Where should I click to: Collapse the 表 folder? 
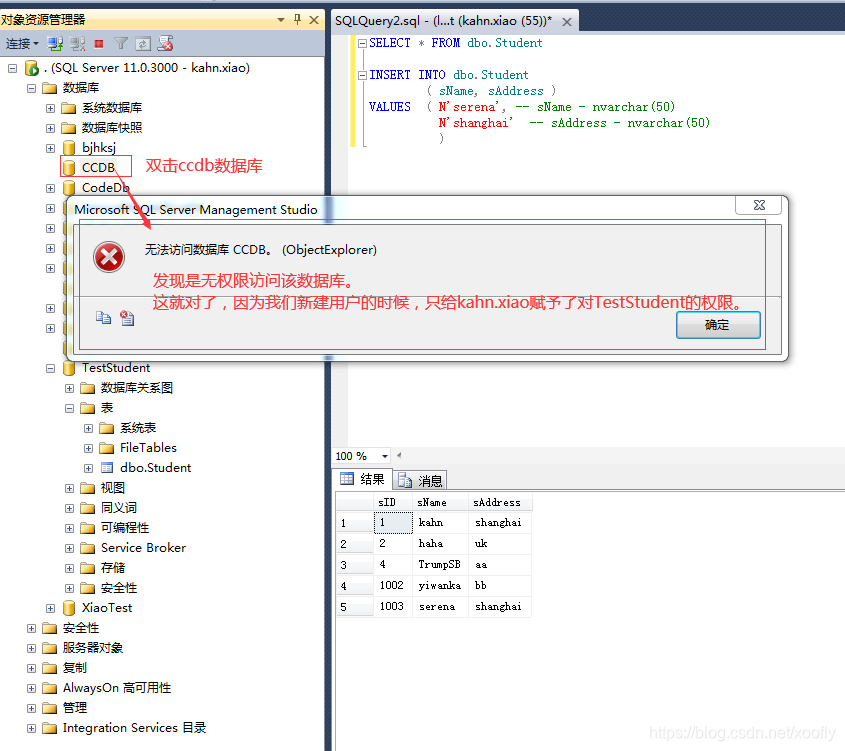[69, 408]
